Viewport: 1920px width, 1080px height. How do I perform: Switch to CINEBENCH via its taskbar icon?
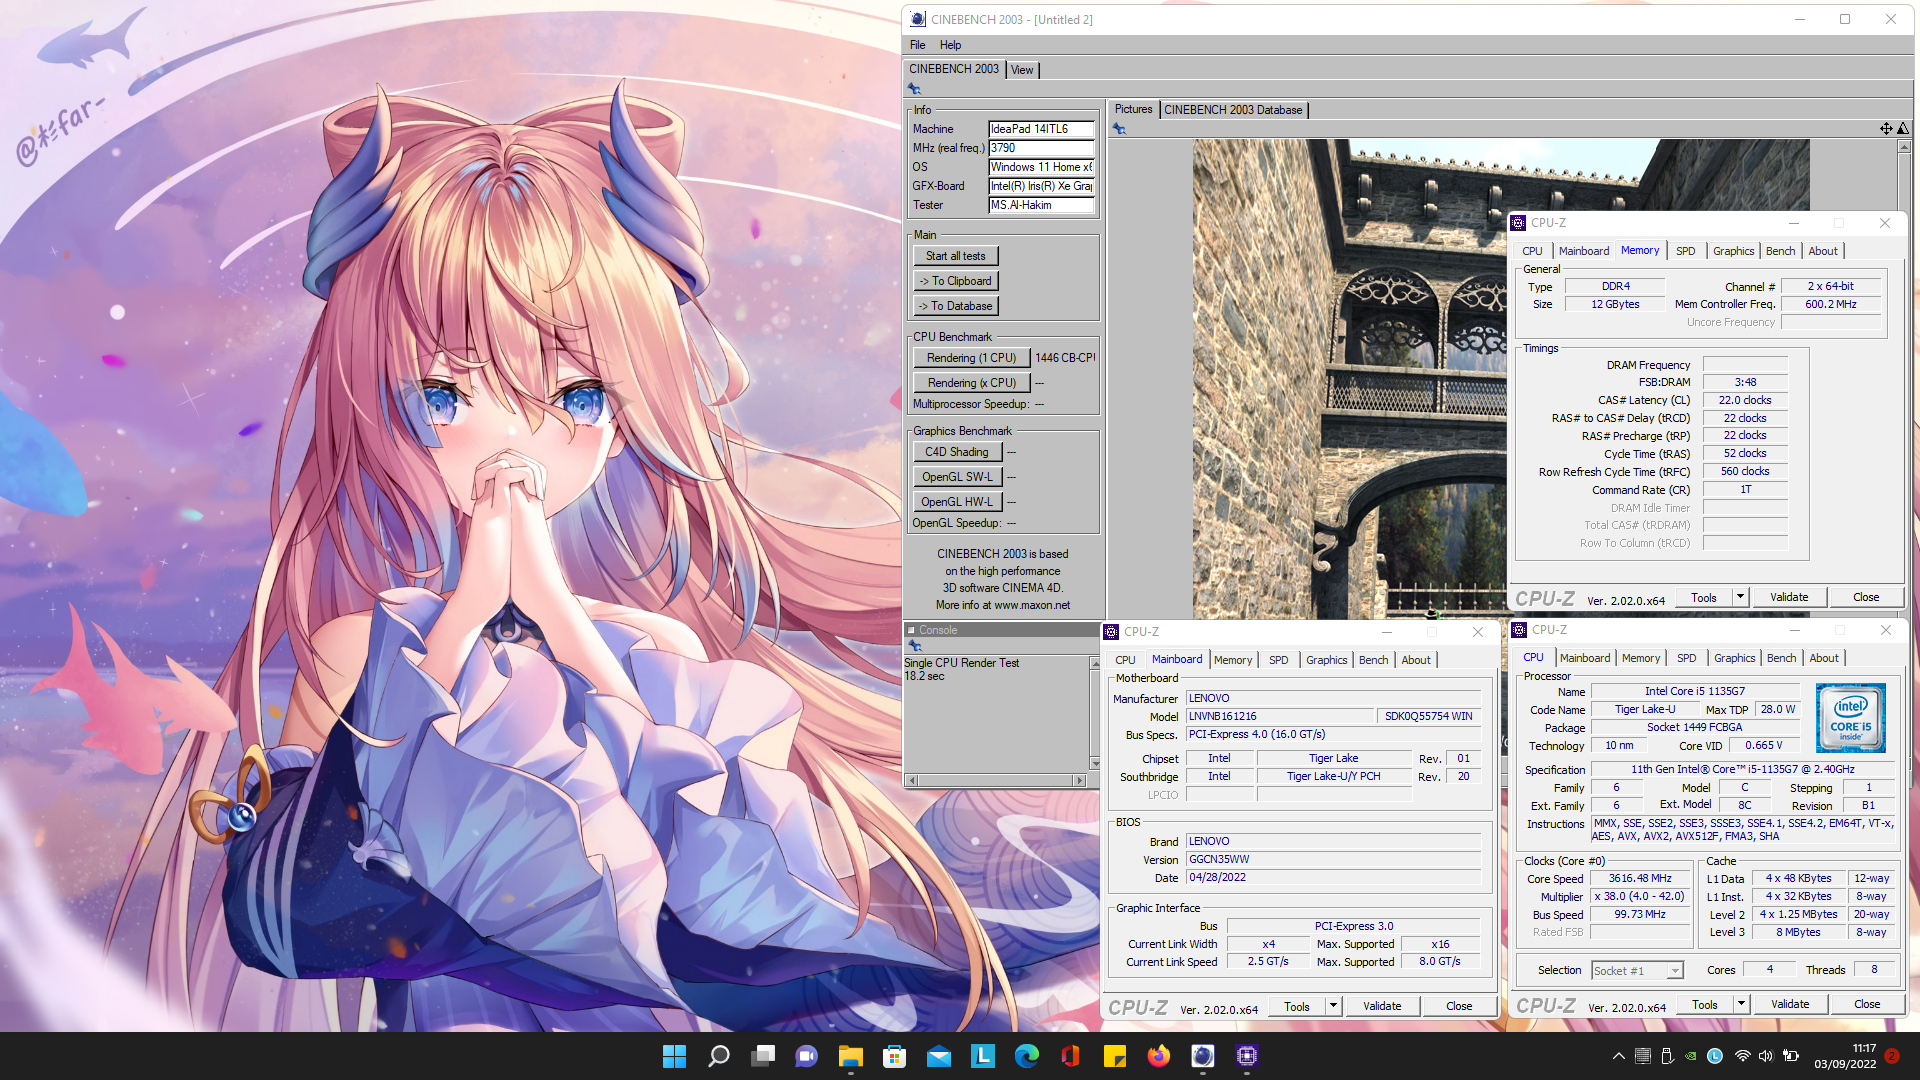(1202, 1056)
